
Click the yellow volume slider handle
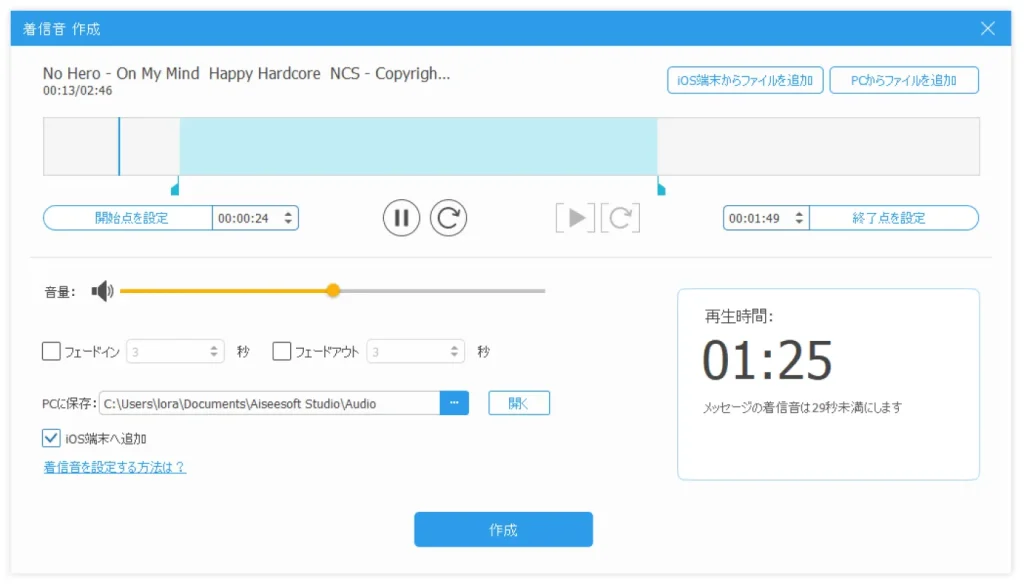coord(333,291)
